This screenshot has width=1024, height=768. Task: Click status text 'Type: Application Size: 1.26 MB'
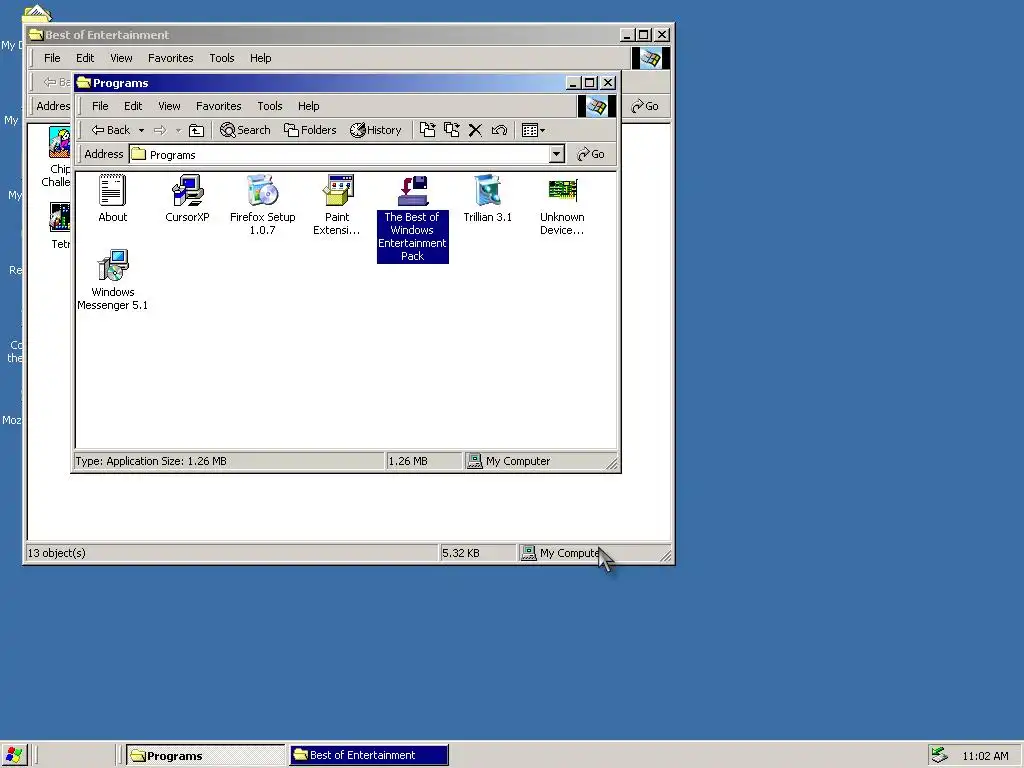tap(151, 461)
